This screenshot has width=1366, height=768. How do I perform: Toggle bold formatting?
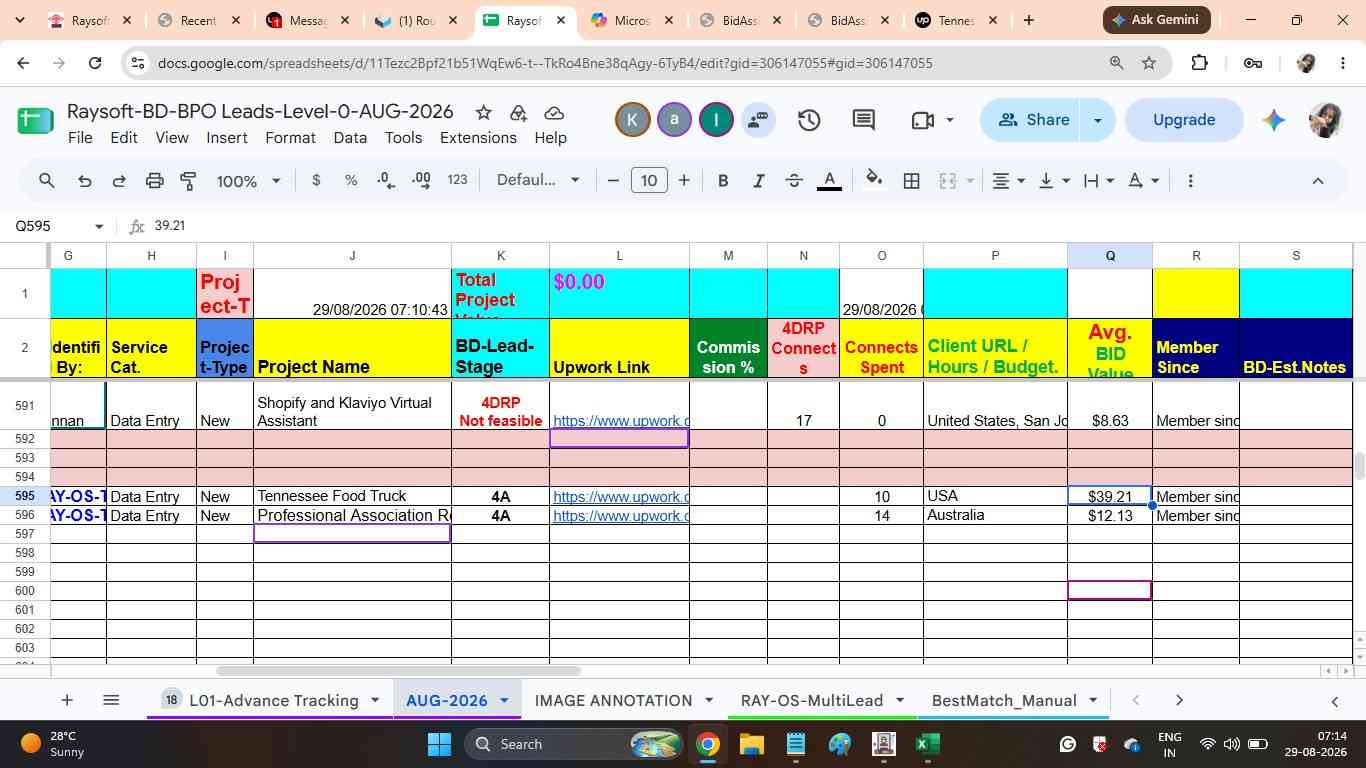tap(723, 181)
